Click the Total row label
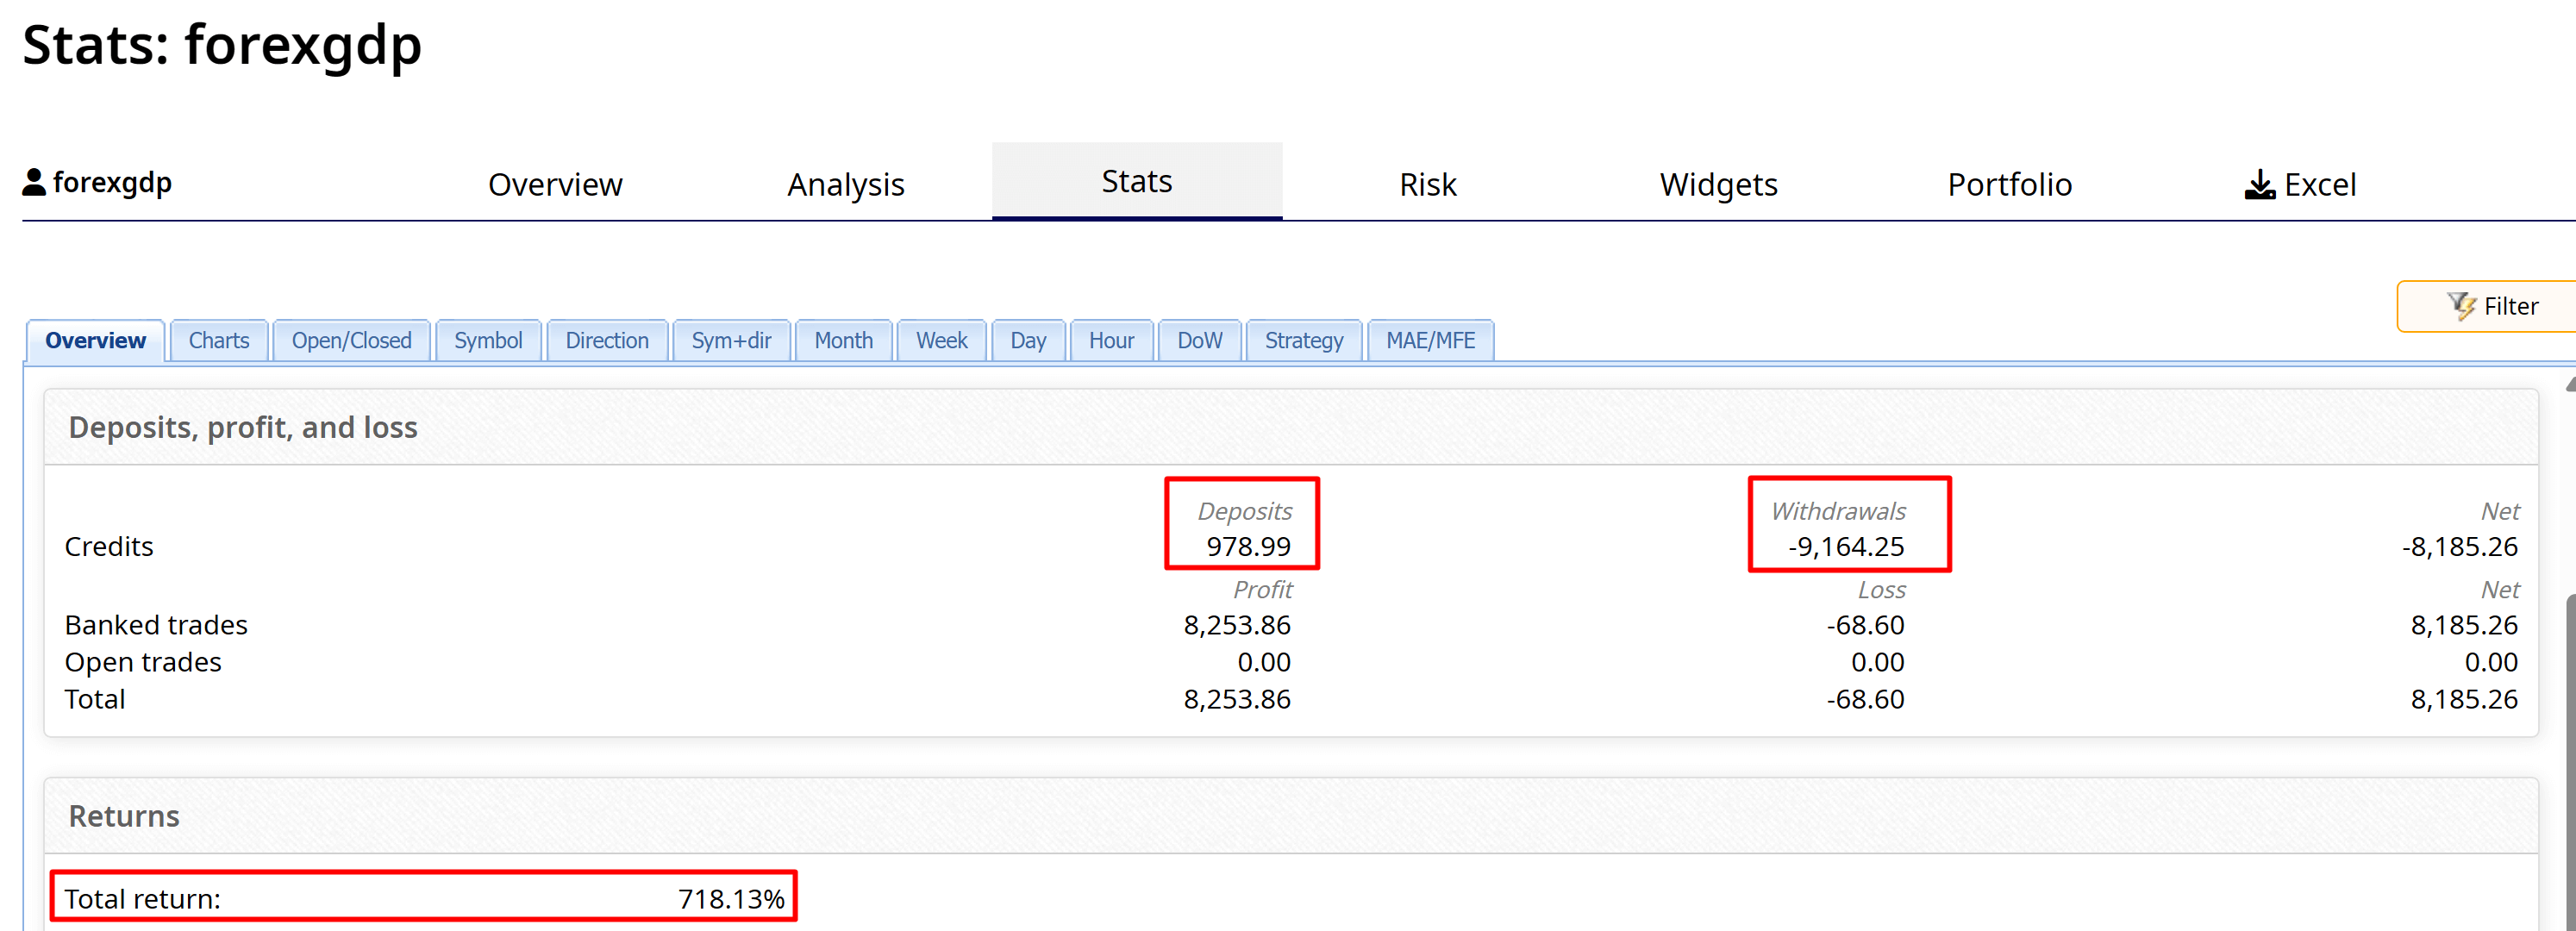The image size is (2576, 931). (x=95, y=699)
